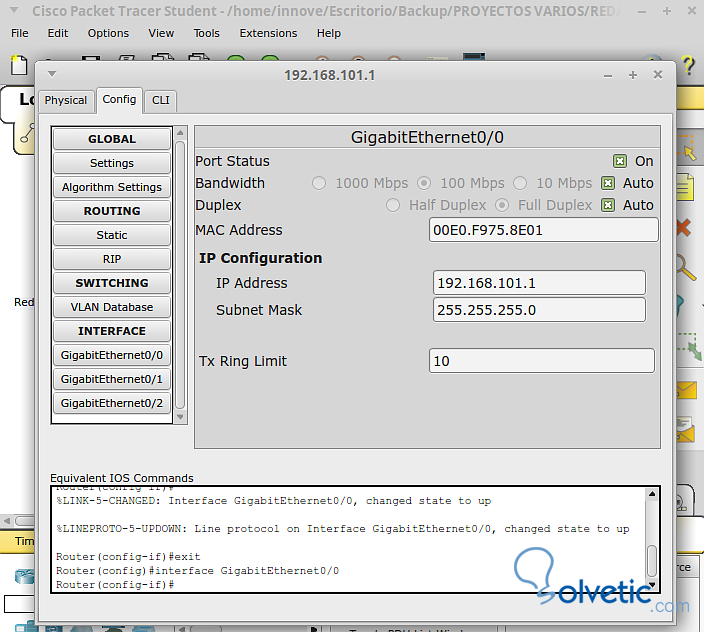
Task: Click 'Router(config)#interface GigabitEthernet0/0' line
Action: [197, 571]
